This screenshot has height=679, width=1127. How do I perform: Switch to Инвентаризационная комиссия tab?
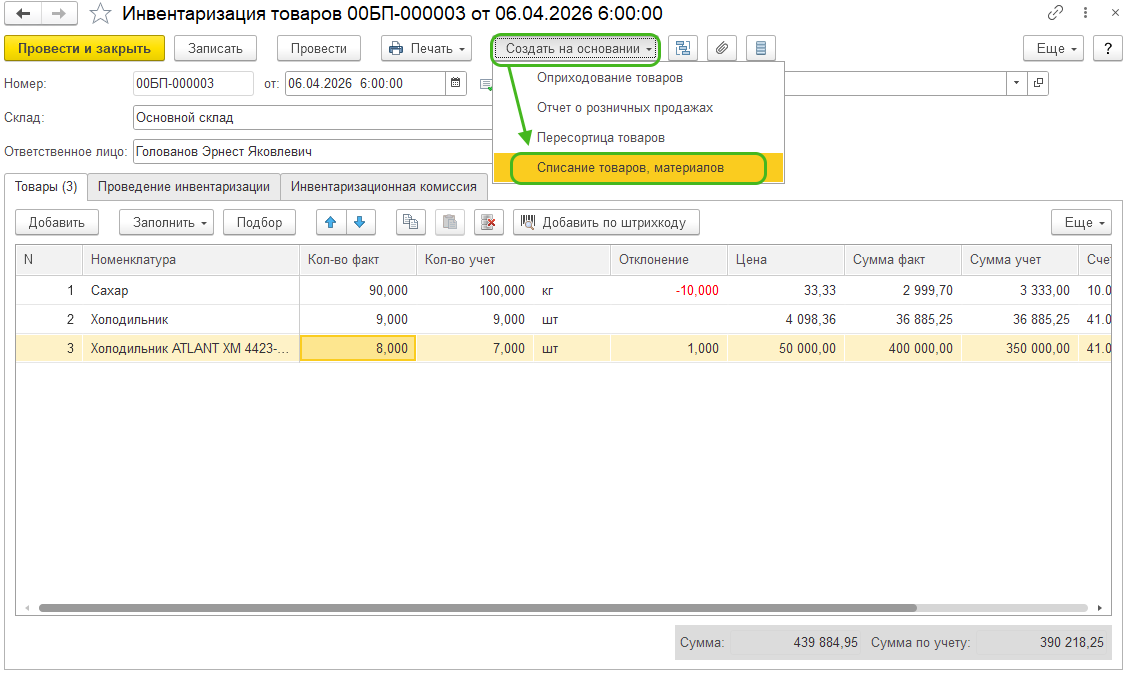click(383, 186)
